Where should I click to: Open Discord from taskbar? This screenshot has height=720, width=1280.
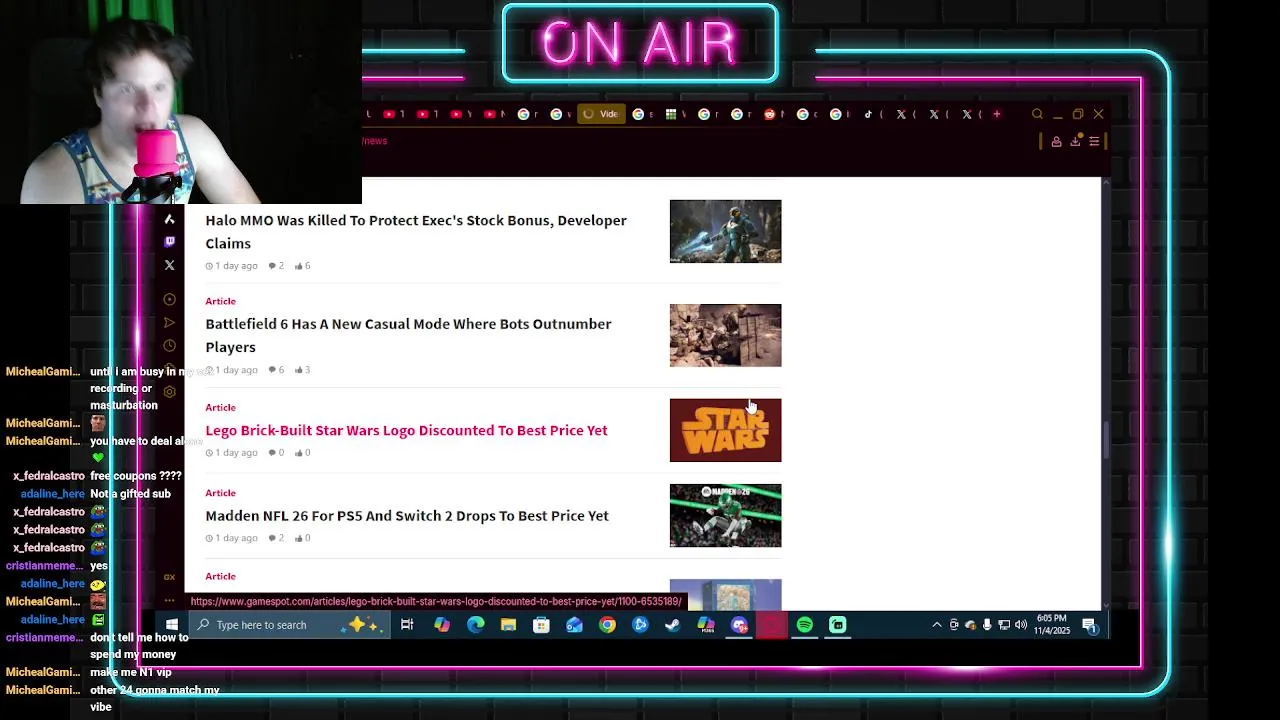tap(739, 625)
